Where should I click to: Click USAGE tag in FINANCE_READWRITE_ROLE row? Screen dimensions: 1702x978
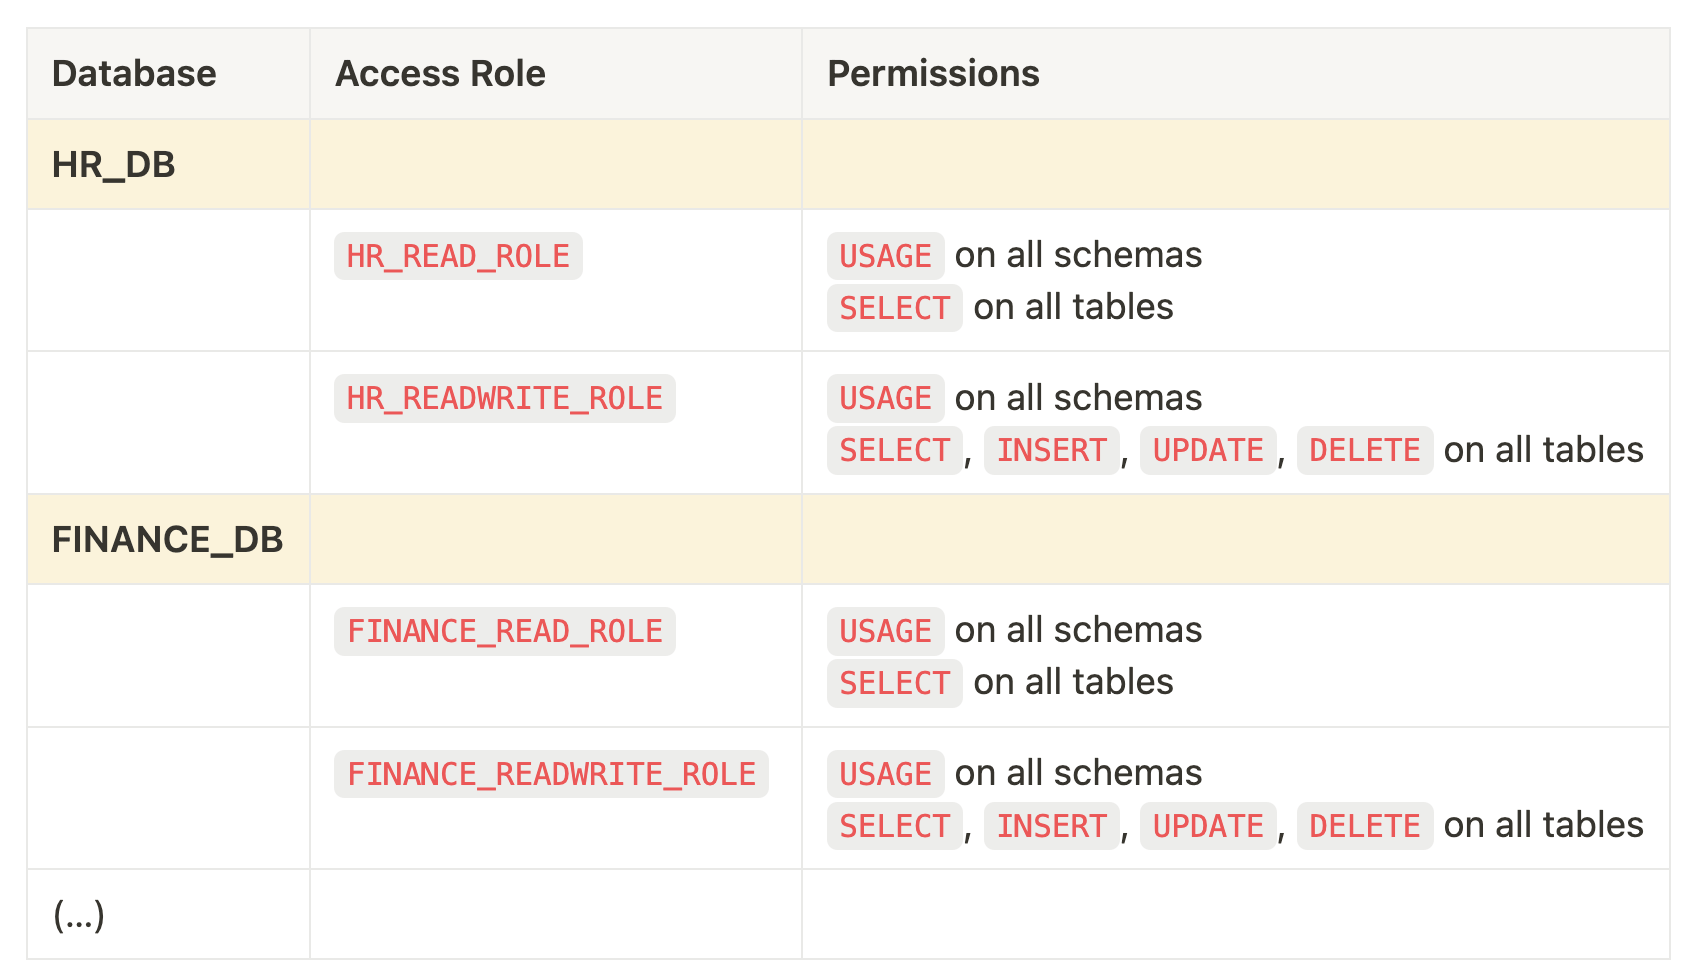tap(885, 775)
